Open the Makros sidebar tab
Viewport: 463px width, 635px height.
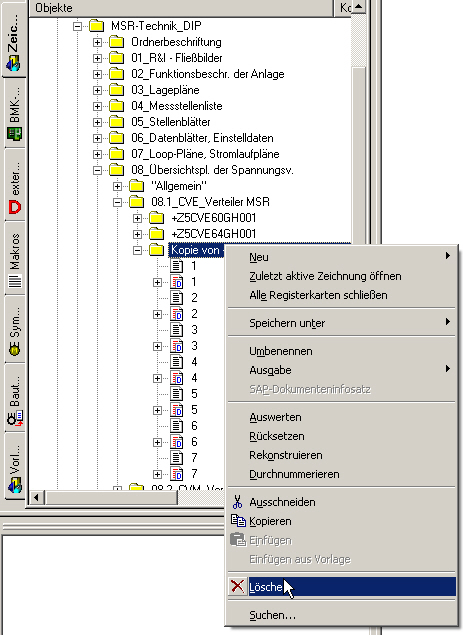click(x=15, y=260)
